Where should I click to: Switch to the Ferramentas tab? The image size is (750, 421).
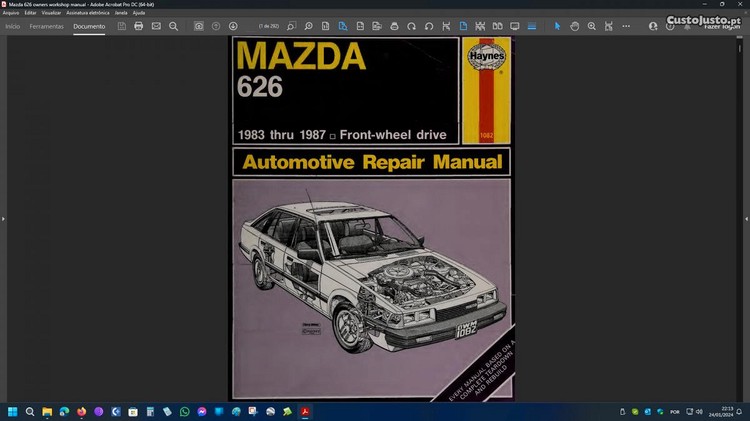(x=46, y=26)
